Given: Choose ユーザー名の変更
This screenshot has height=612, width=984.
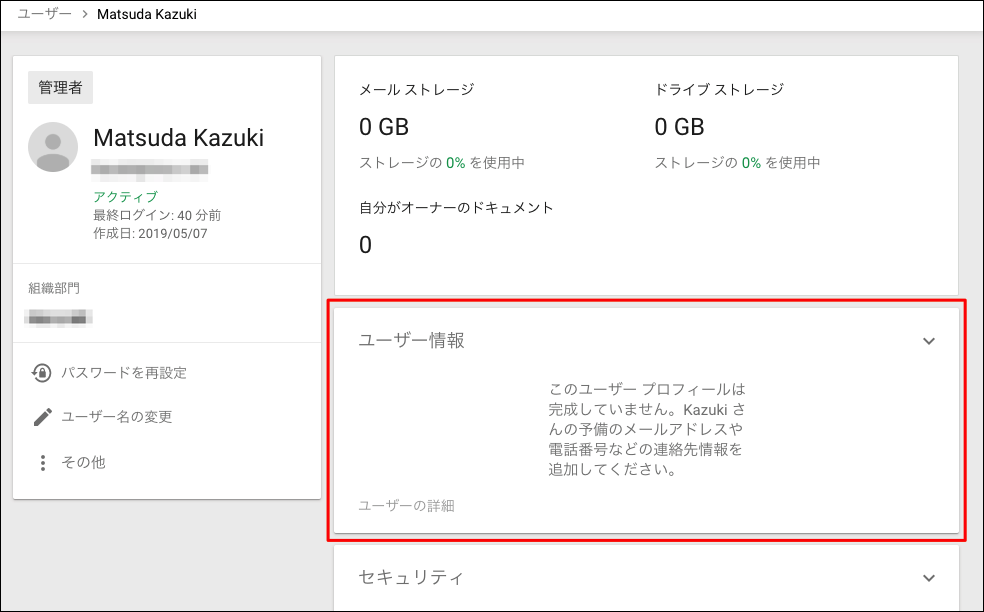Looking at the screenshot, I should coord(116,417).
